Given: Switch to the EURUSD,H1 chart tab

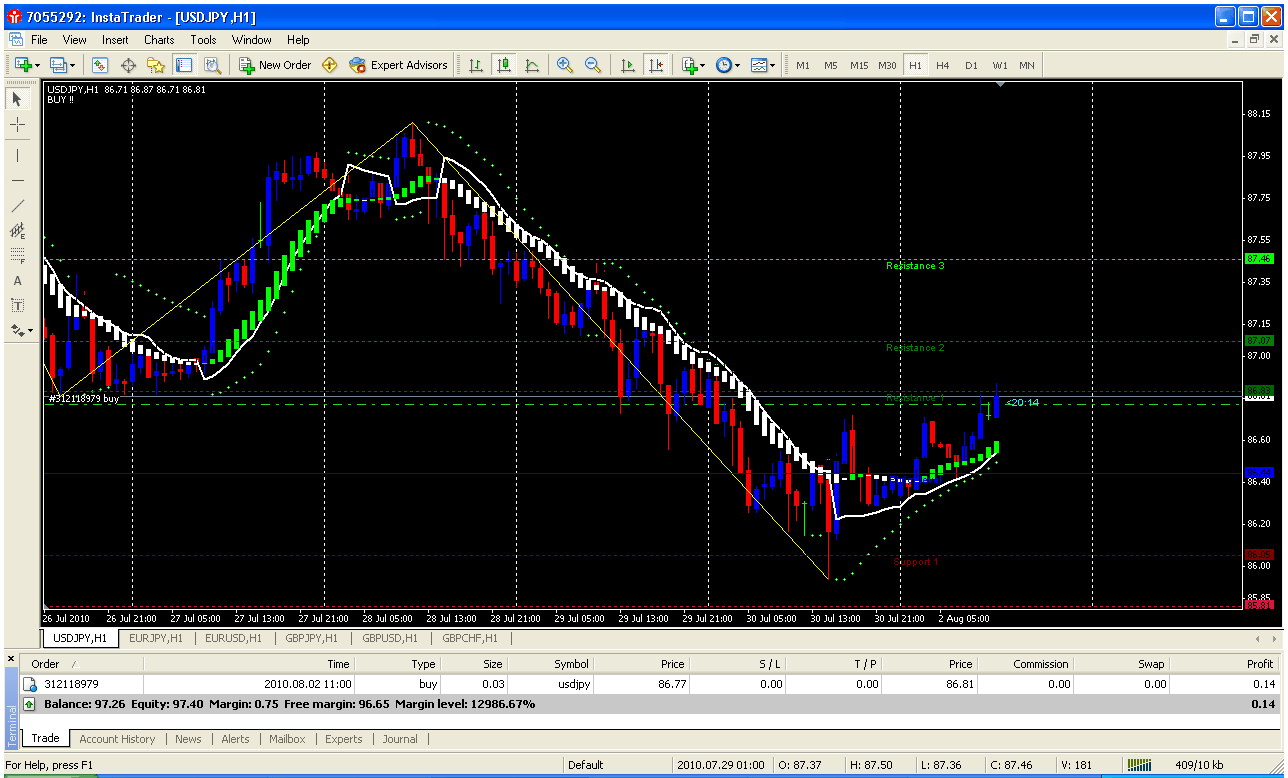Looking at the screenshot, I should [x=233, y=638].
